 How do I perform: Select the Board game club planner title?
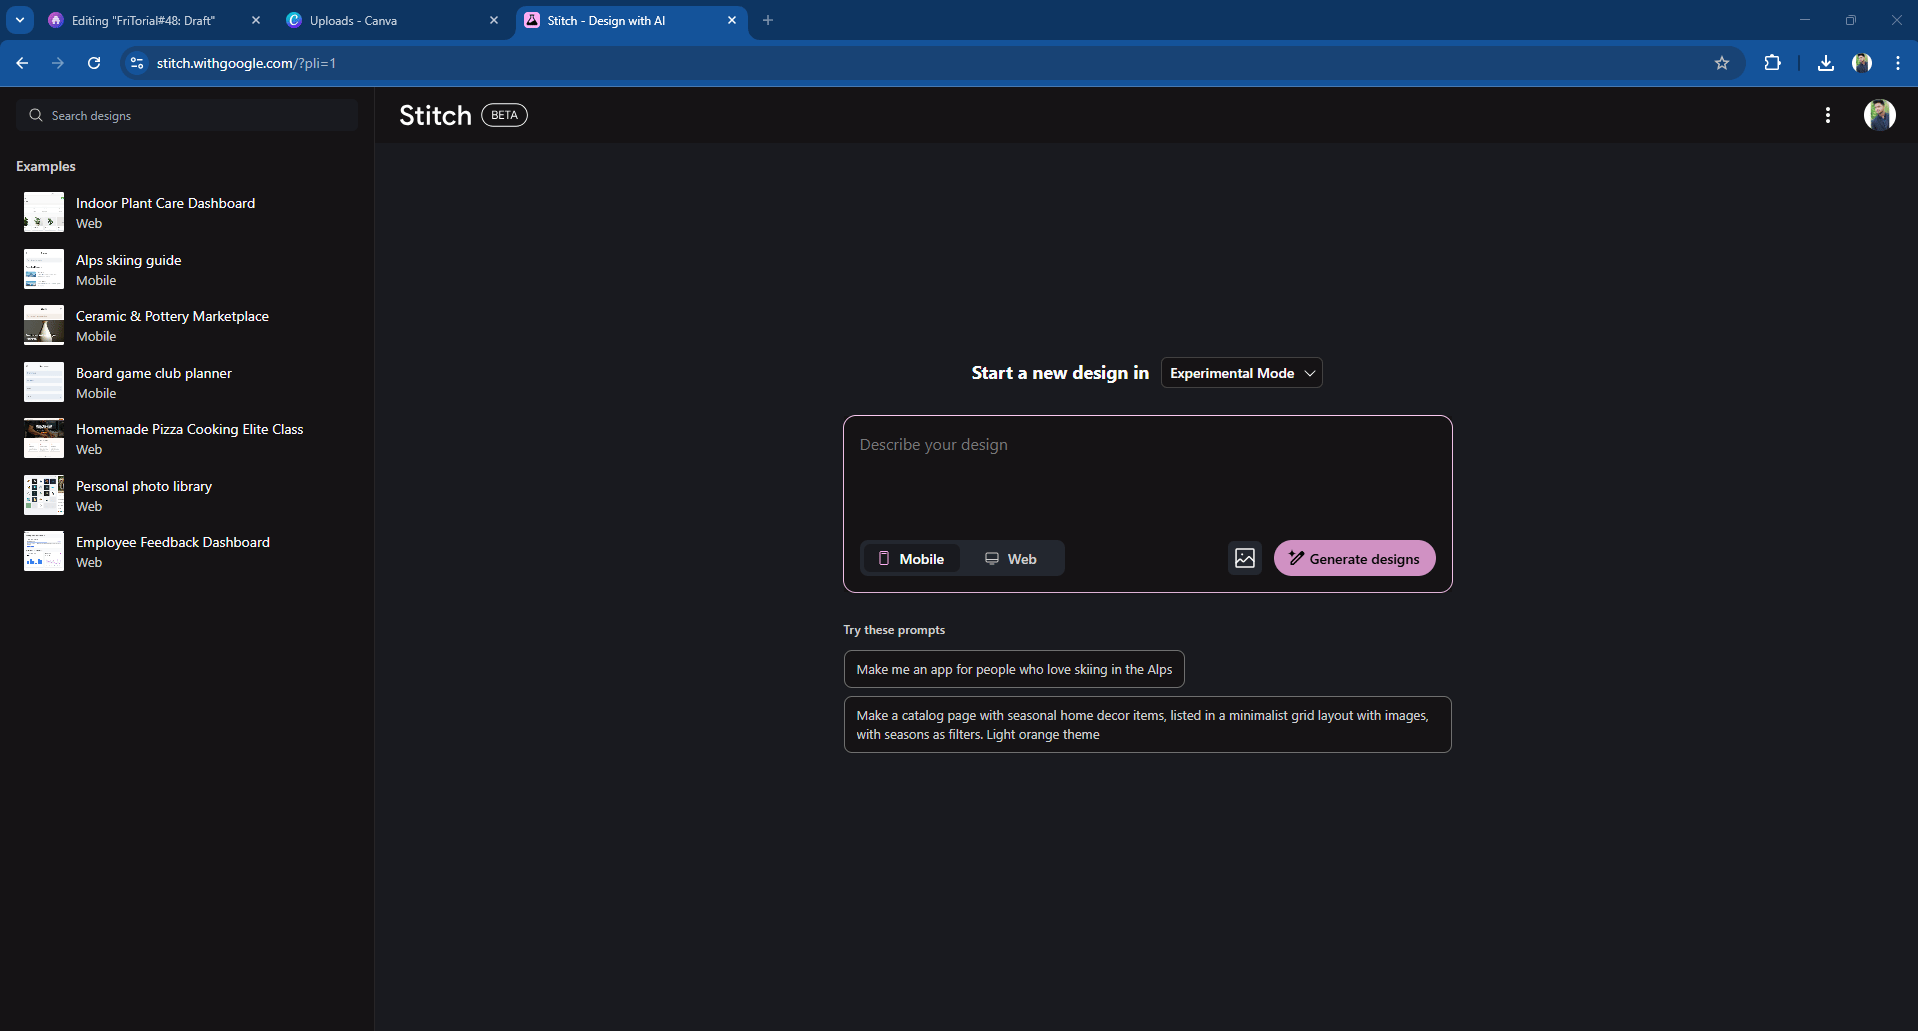pos(153,373)
